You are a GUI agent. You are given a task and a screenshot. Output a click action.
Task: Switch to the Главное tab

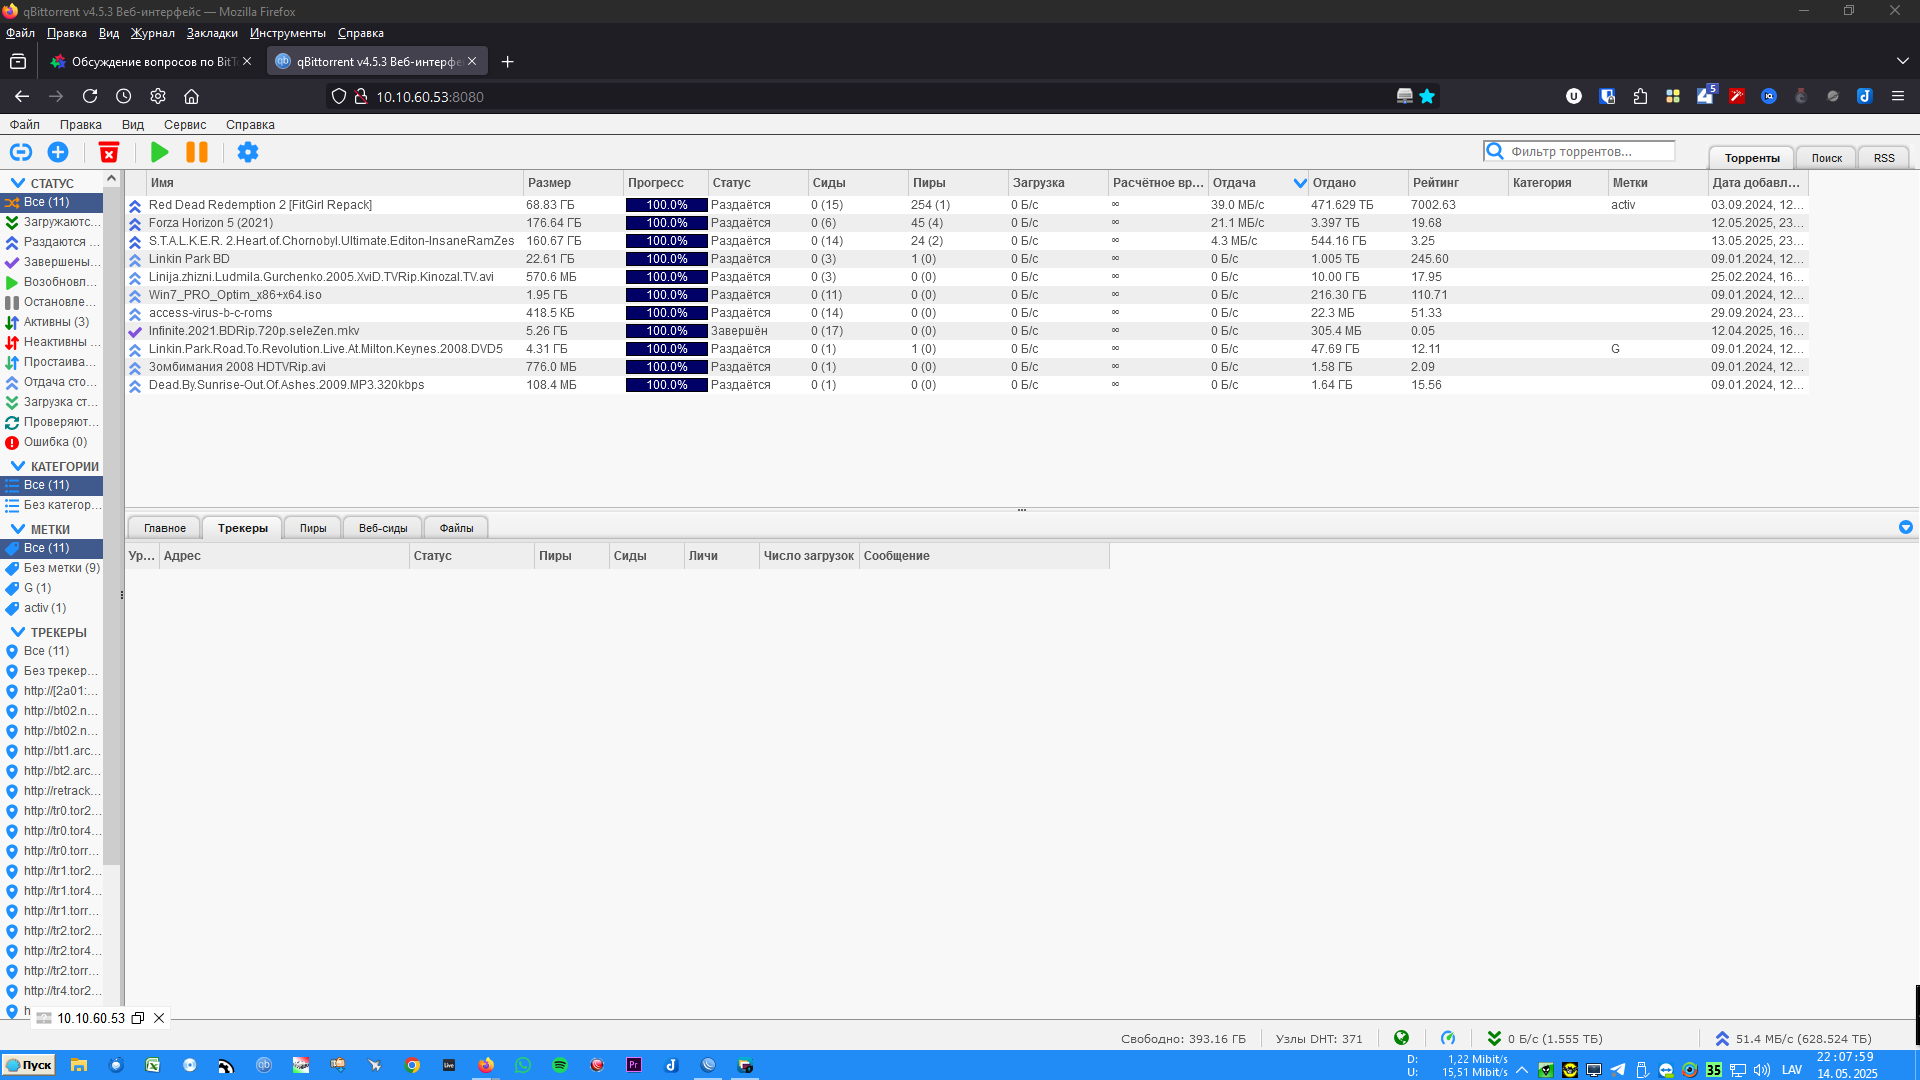[165, 528]
